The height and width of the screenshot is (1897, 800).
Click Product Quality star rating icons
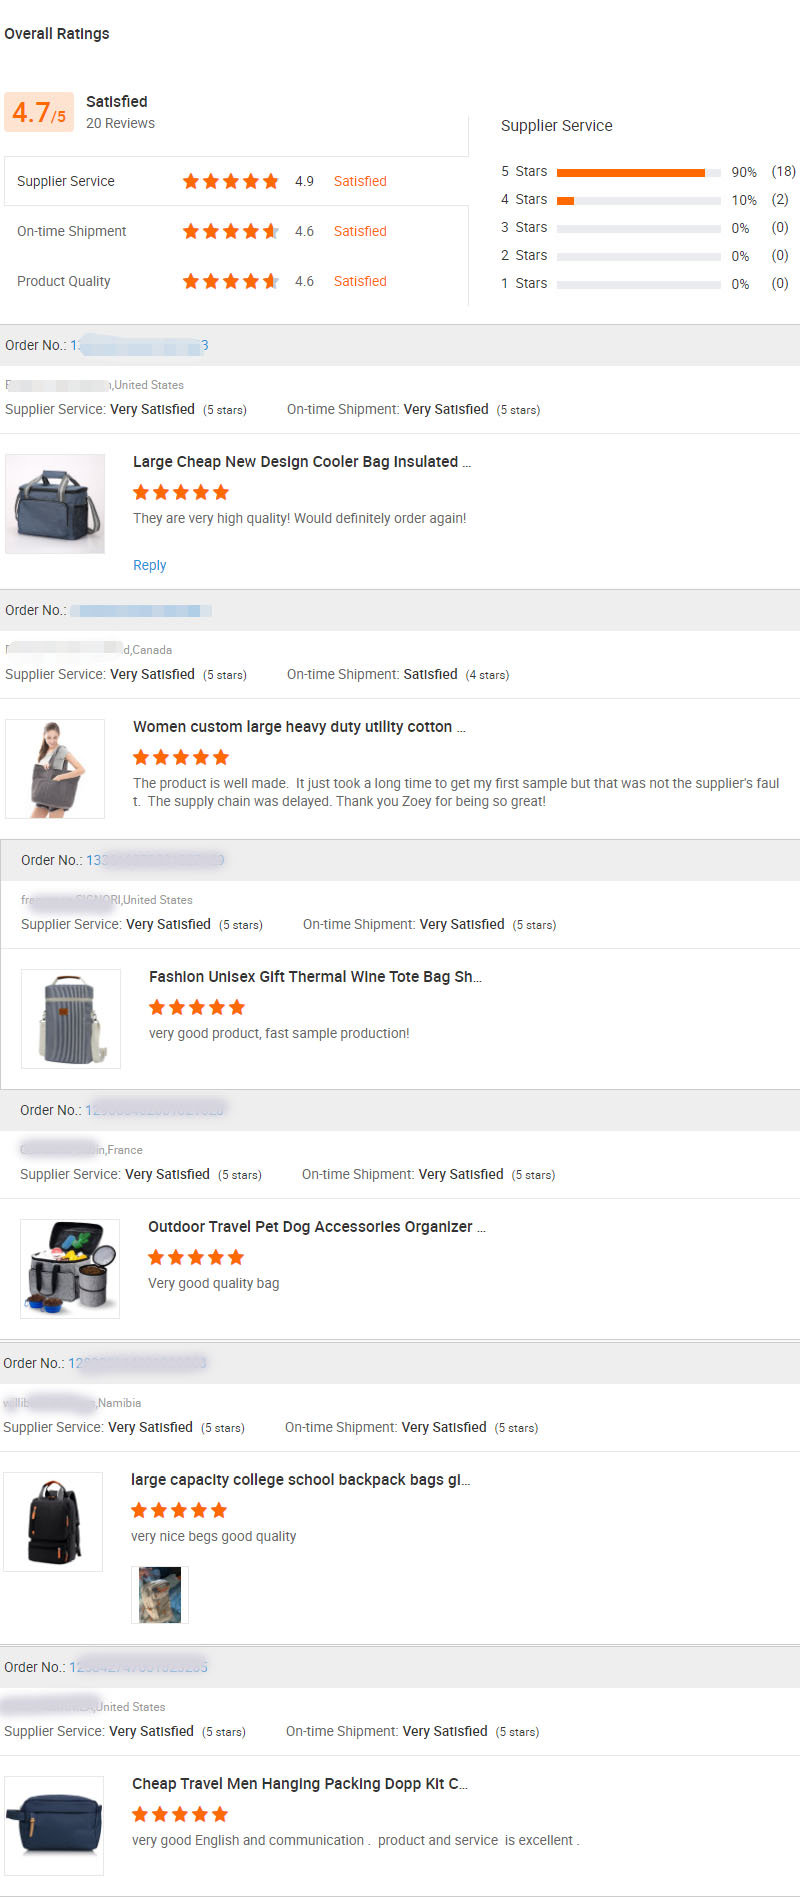(231, 281)
